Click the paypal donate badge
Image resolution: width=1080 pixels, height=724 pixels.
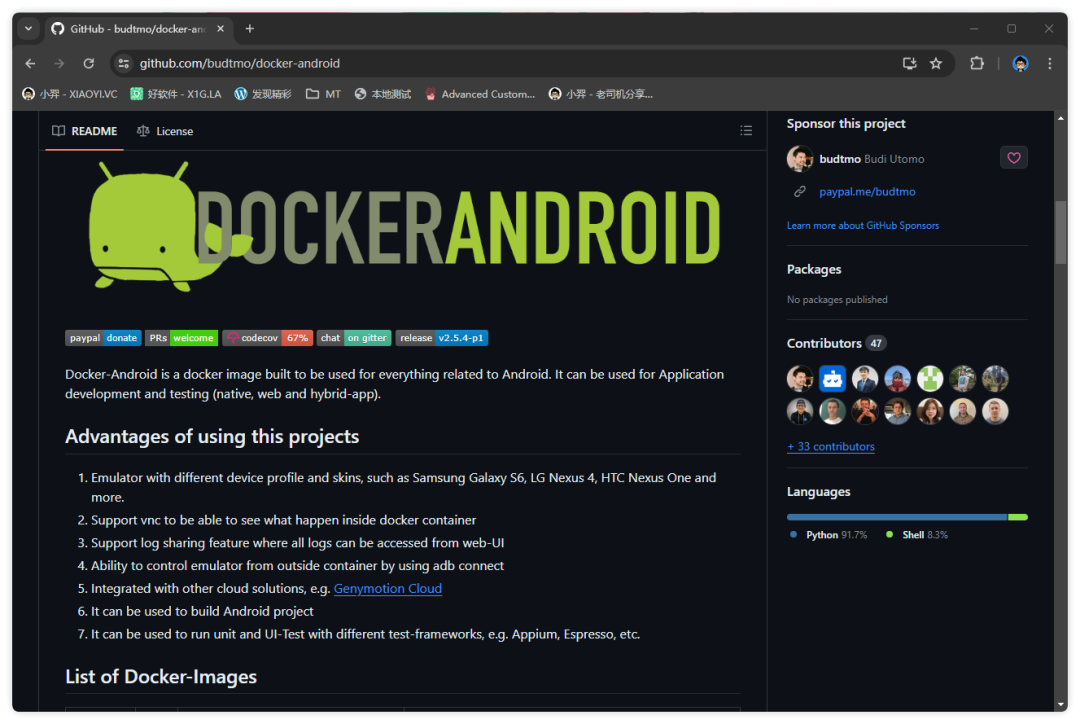pos(103,338)
